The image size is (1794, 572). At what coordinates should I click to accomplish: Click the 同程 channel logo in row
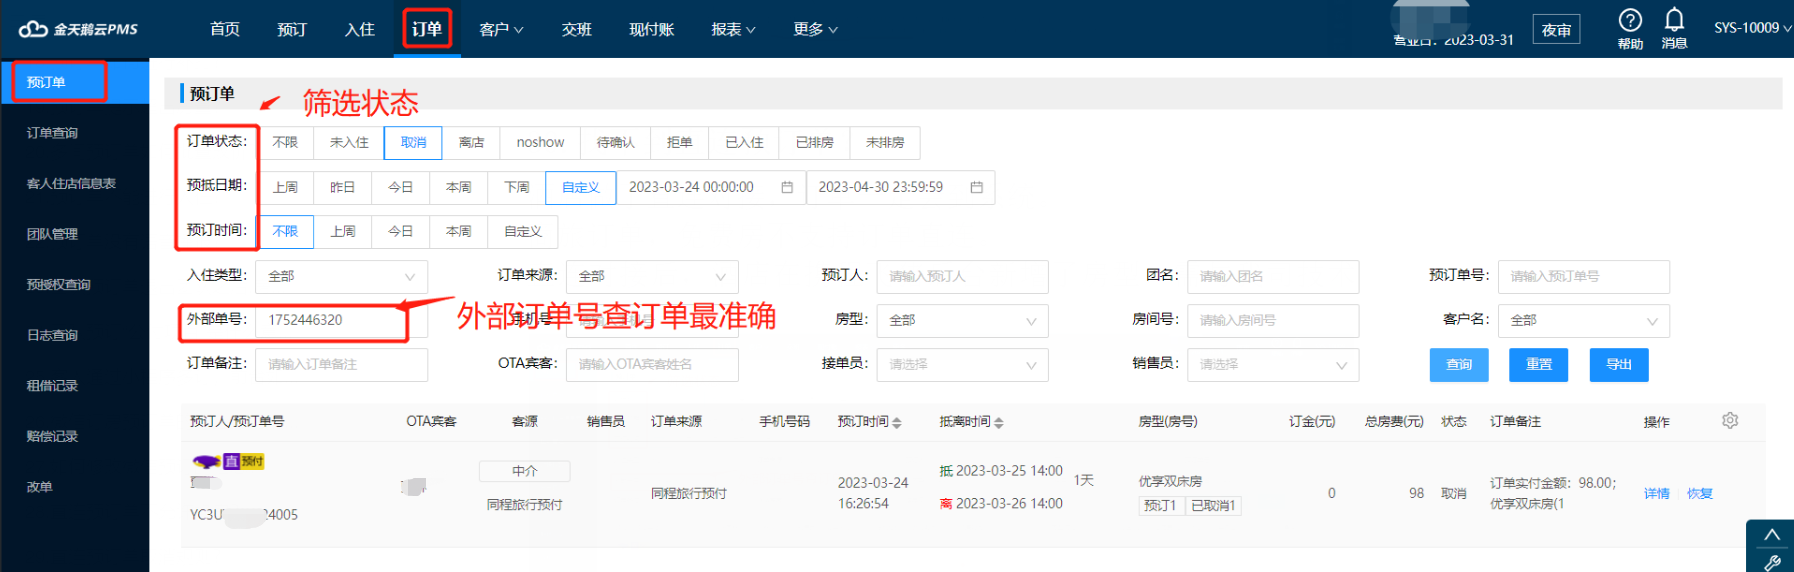click(x=207, y=461)
